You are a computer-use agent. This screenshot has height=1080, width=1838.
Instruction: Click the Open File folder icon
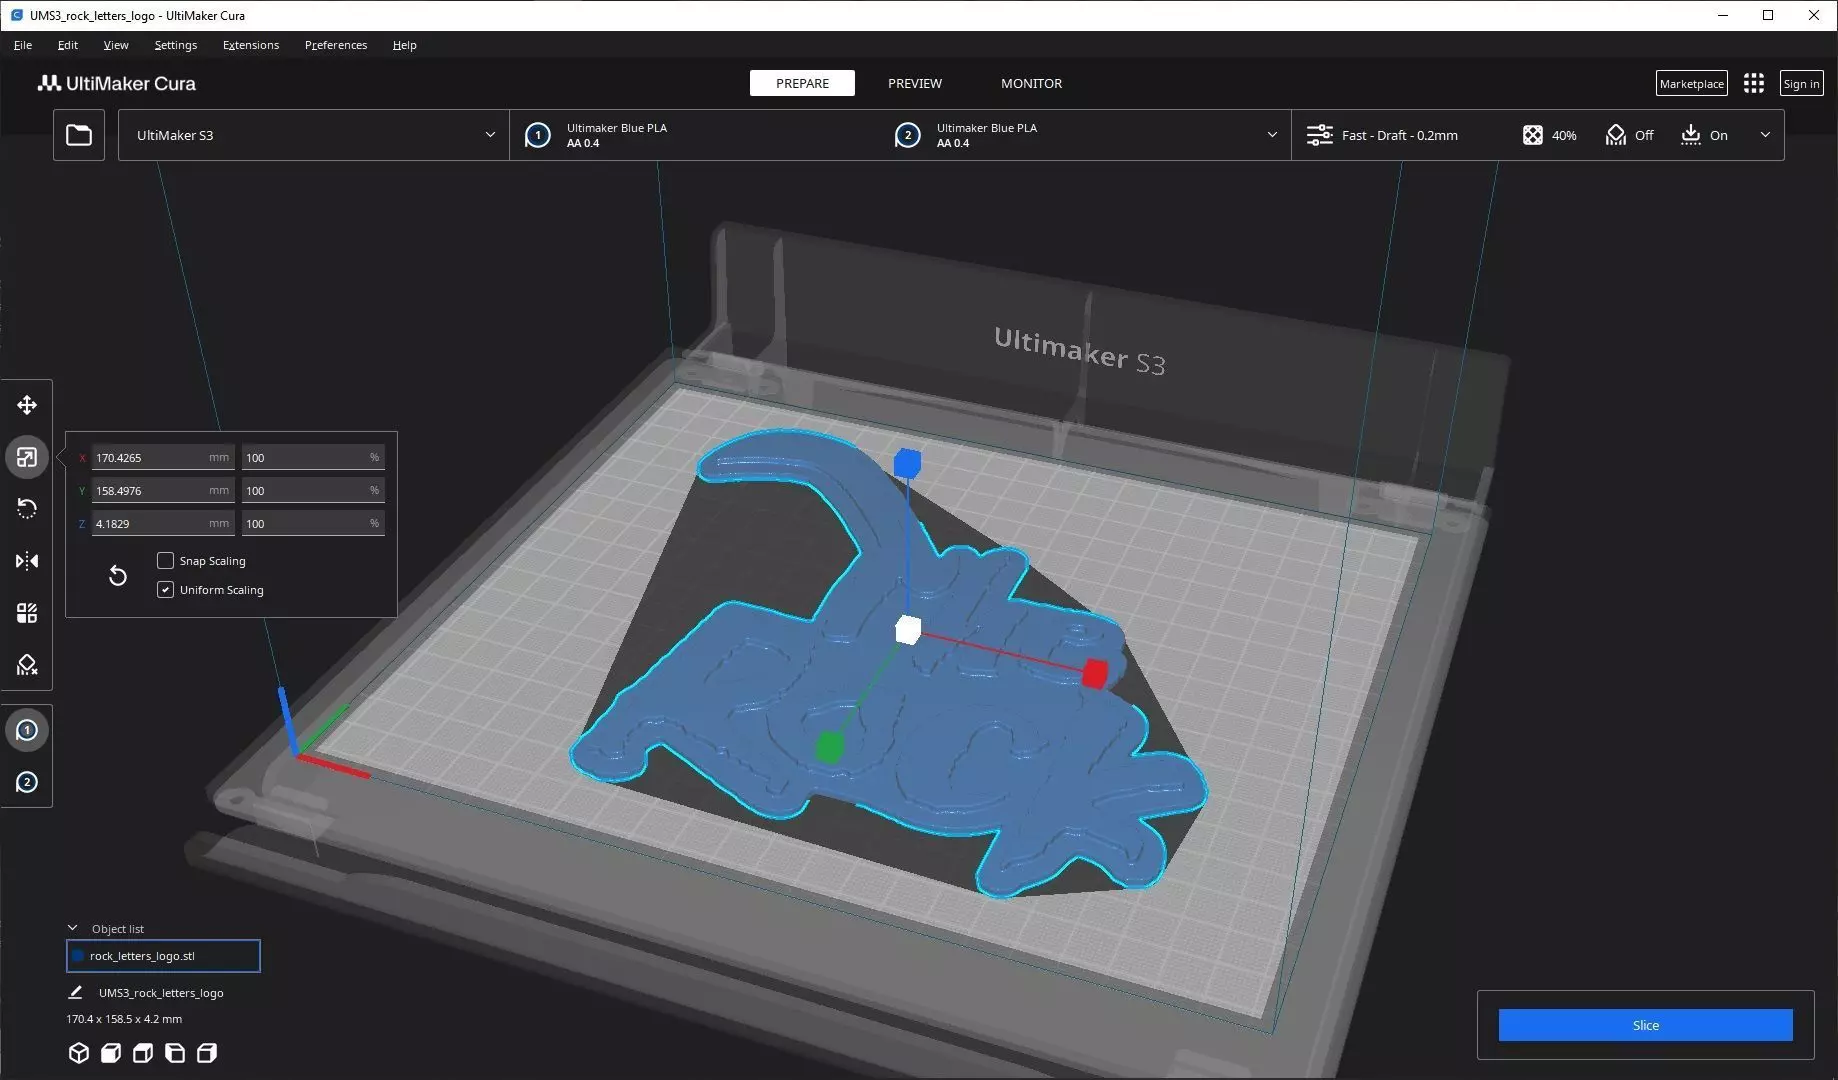click(79, 135)
